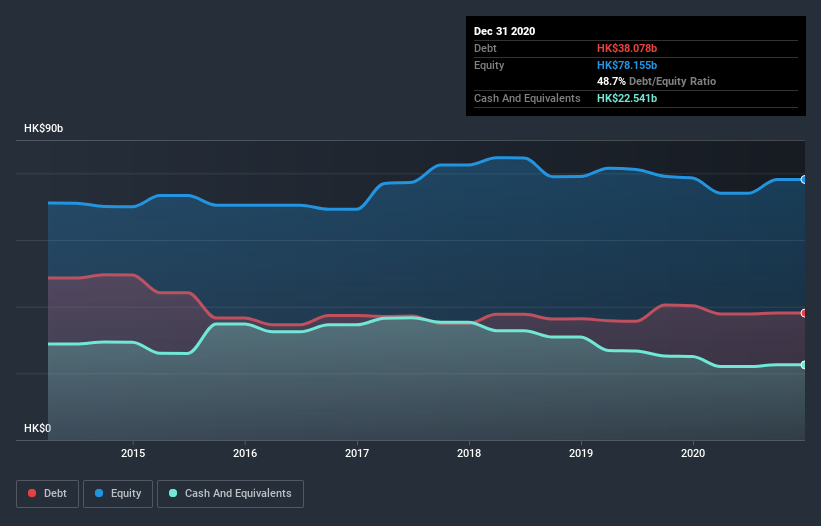
Task: Select the Equity end-point marker on chart
Action: [804, 180]
